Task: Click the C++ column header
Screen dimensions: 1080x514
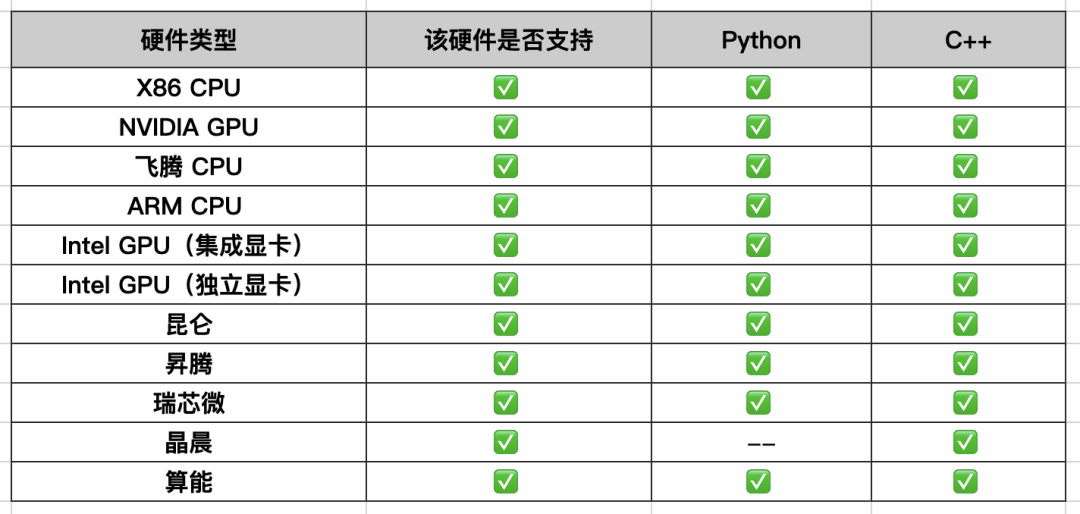Action: pyautogui.click(x=968, y=40)
